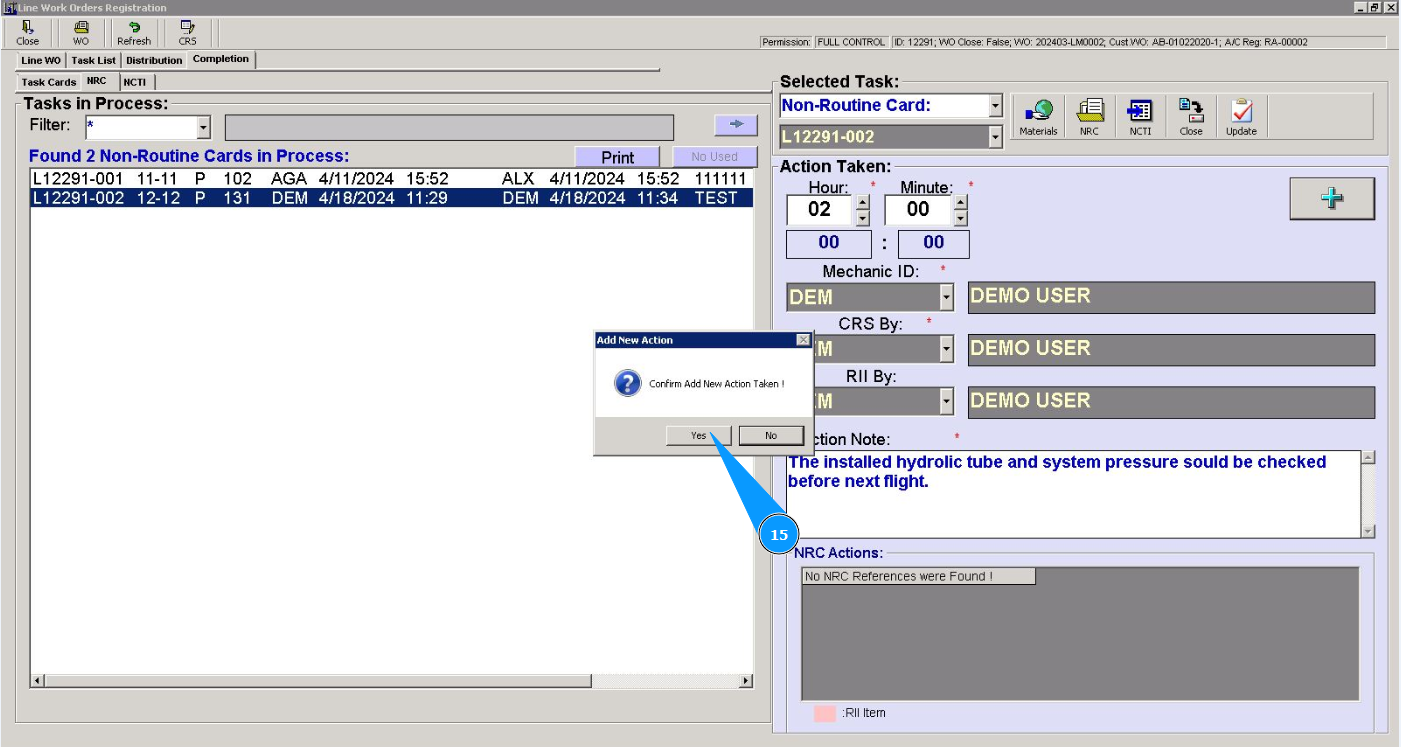Expand the Mechanic ID dropdown
The image size is (1401, 747).
(x=946, y=297)
